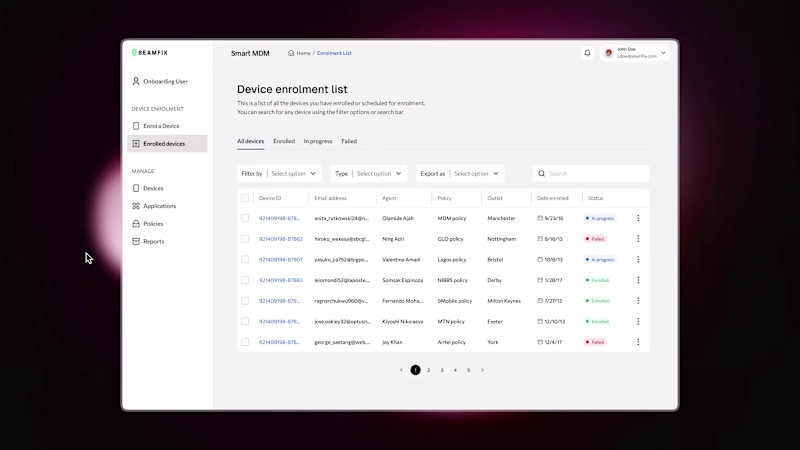Viewport: 800px width, 450px height.
Task: Go to page 3
Action: tap(442, 370)
